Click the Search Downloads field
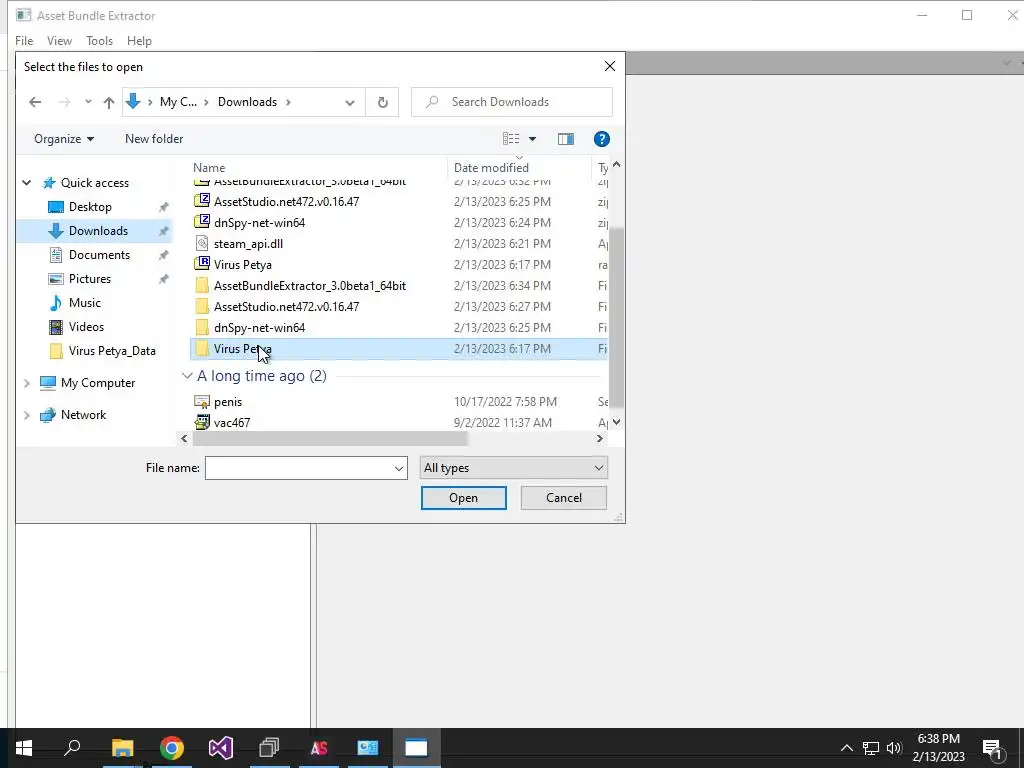The image size is (1024, 768). pos(512,102)
